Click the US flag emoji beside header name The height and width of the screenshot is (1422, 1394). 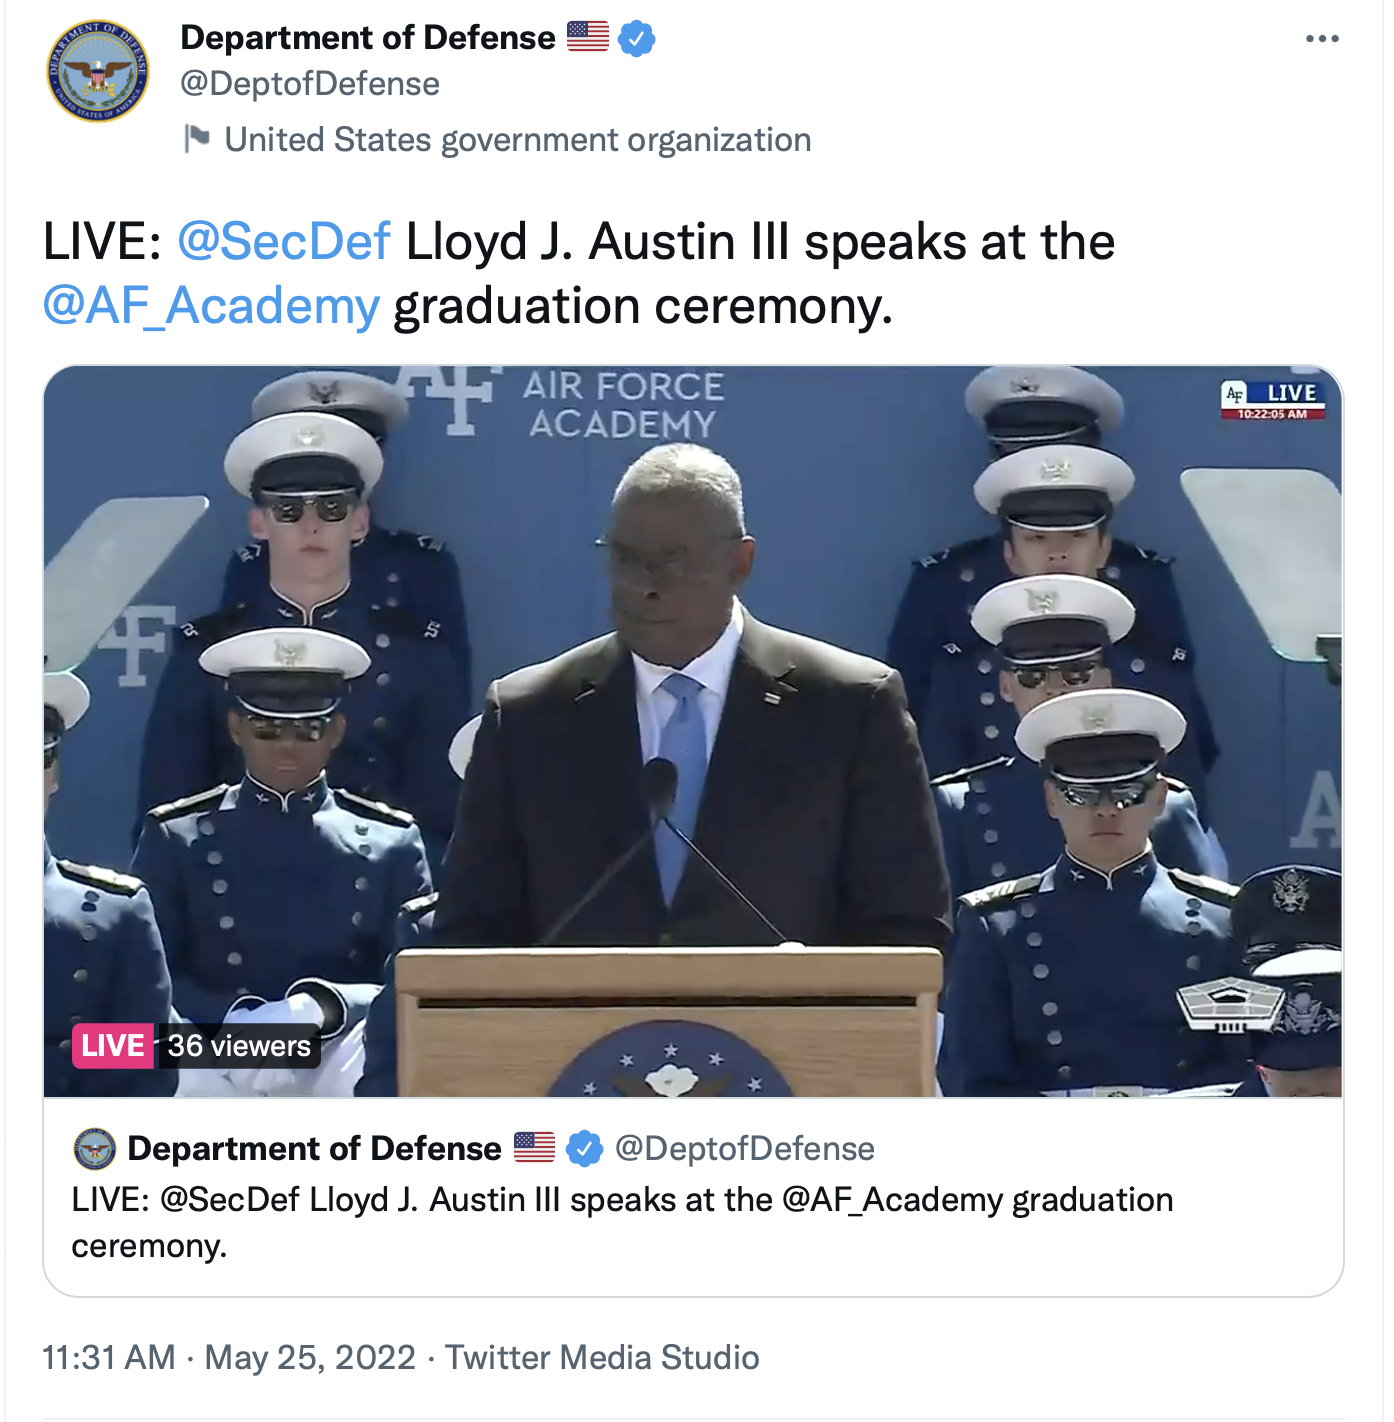pyautogui.click(x=588, y=37)
